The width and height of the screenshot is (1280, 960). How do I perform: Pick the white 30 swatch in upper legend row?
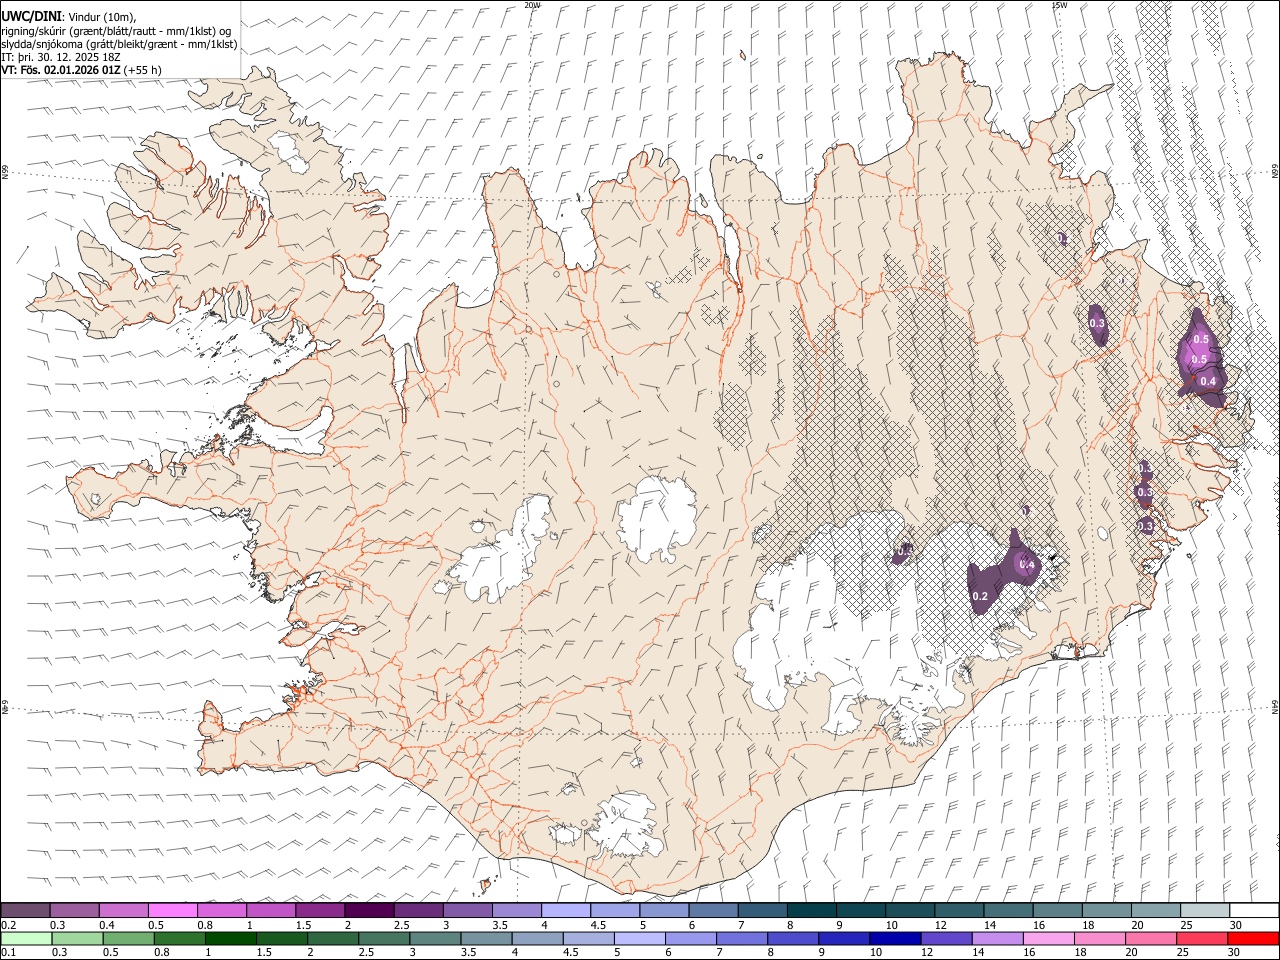[x=1254, y=910]
